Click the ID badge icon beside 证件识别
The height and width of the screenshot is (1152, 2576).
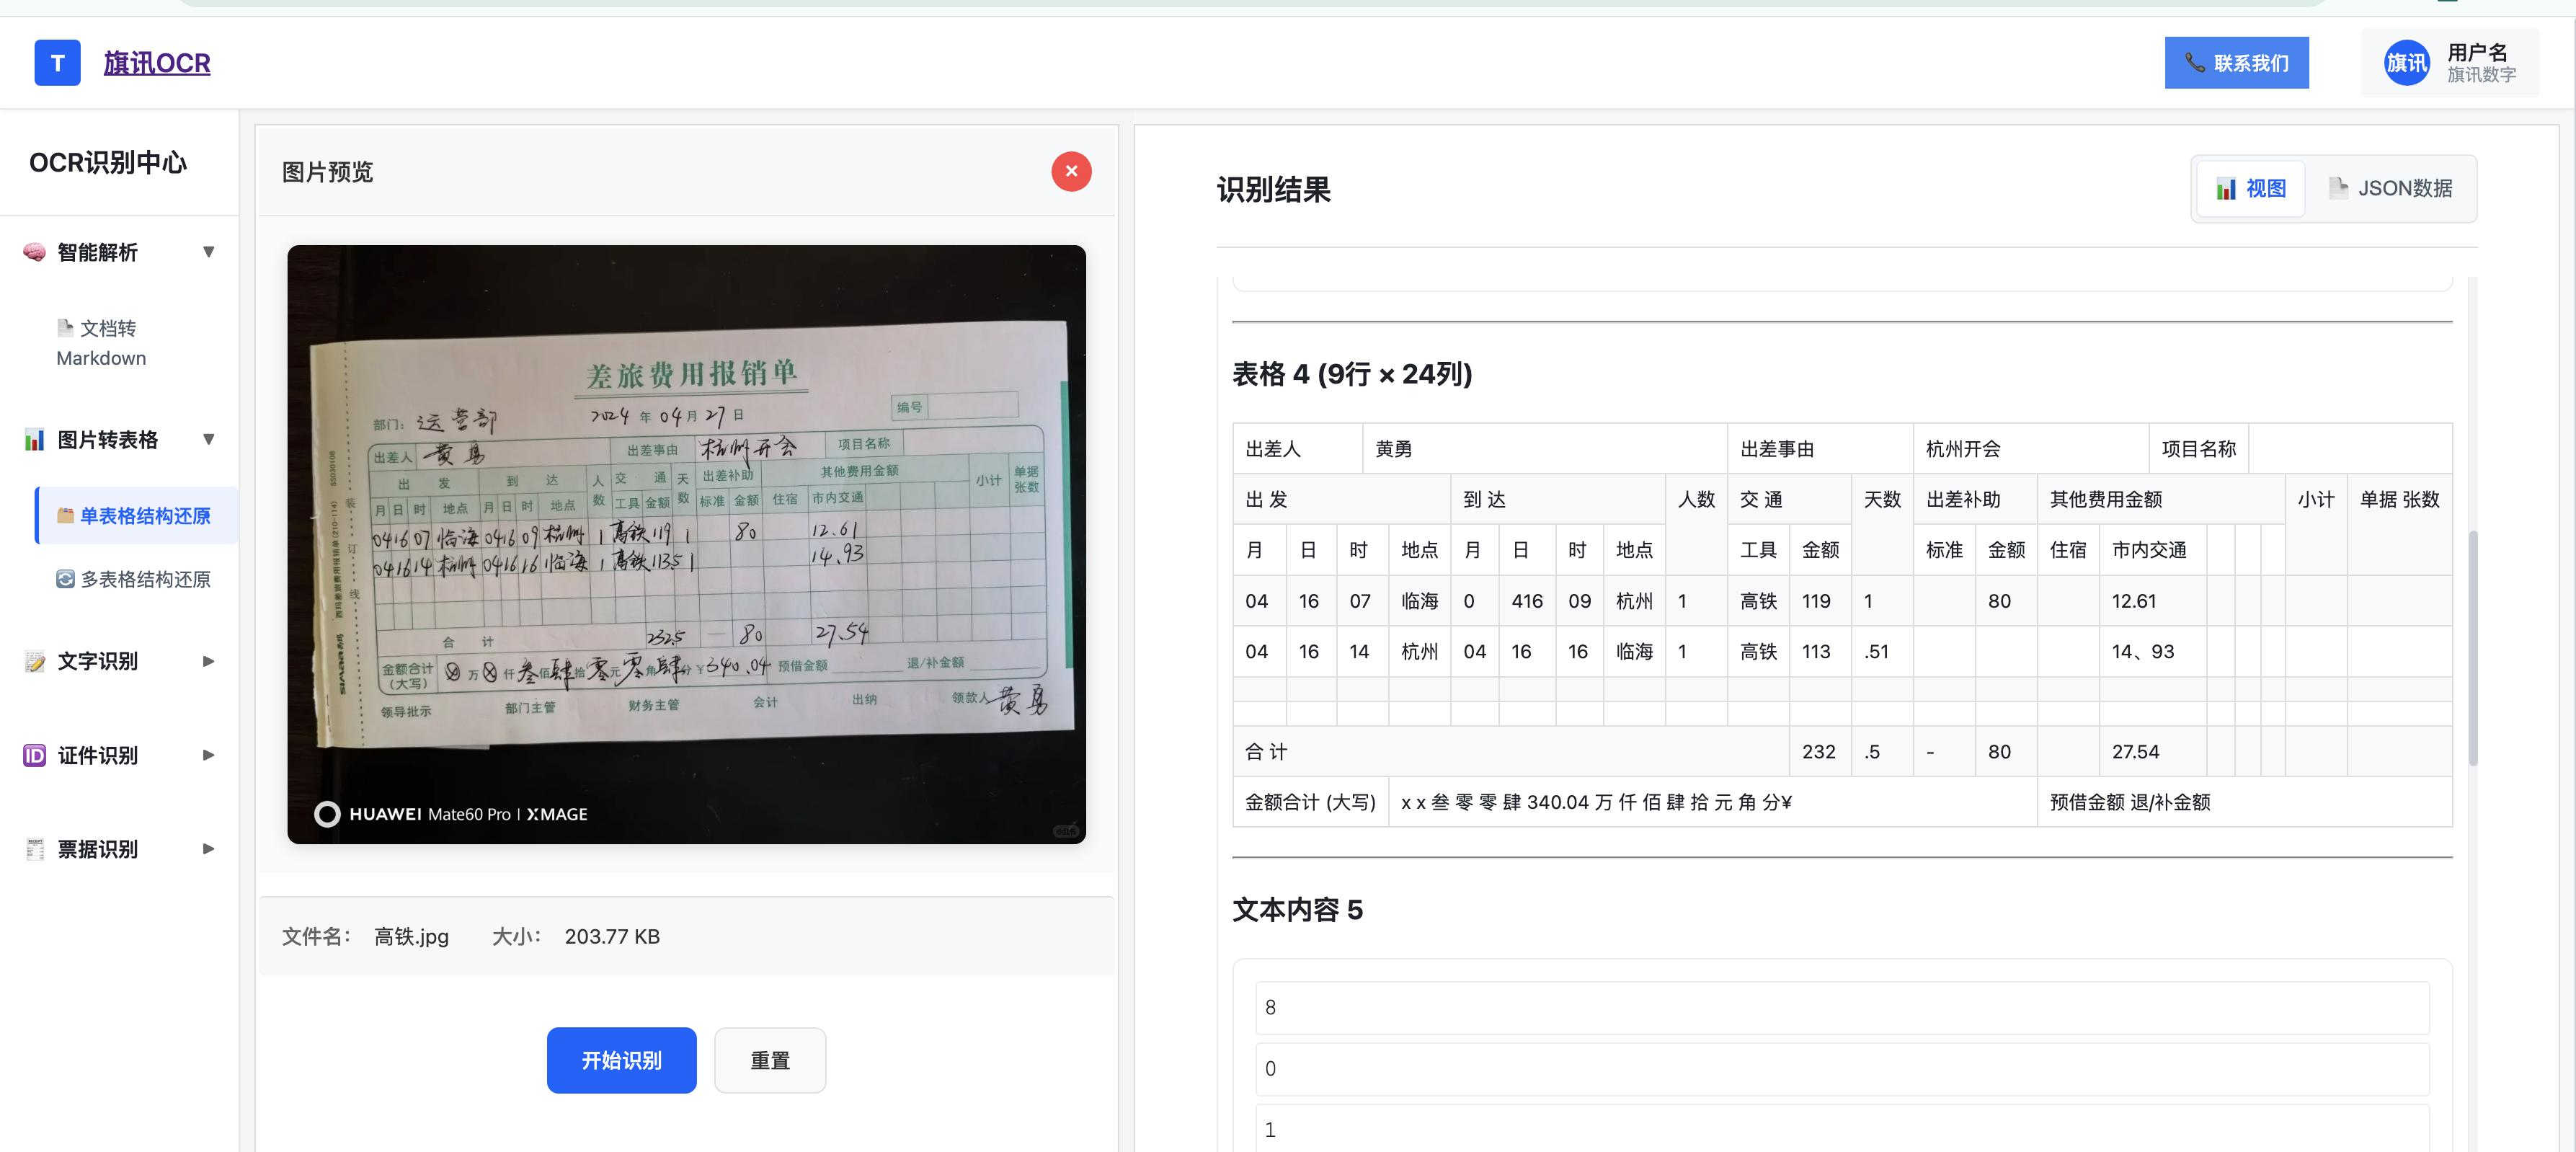tap(35, 755)
